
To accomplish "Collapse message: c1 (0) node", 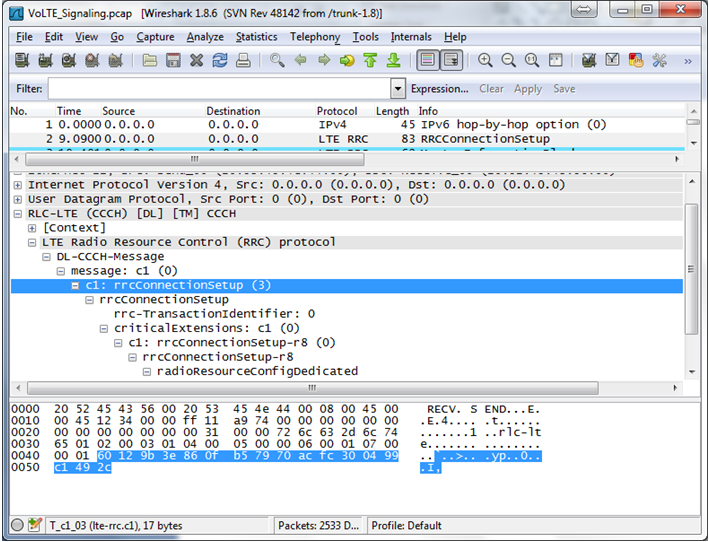I will [61, 271].
